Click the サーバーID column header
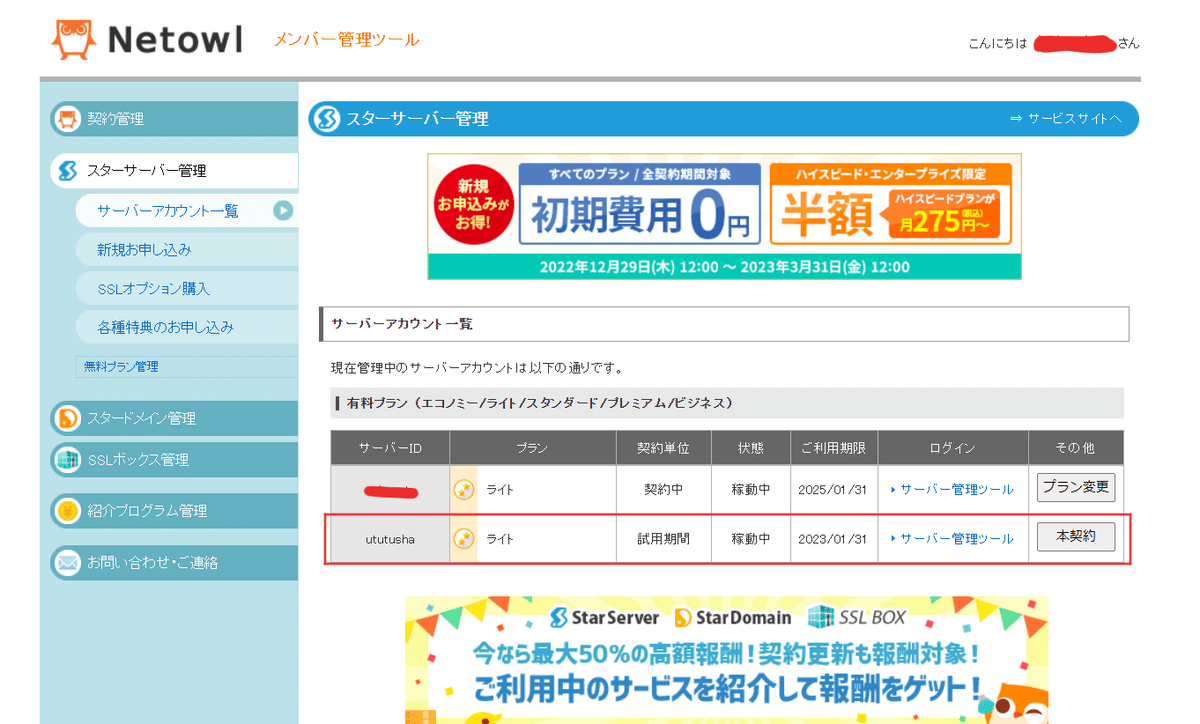Screen dimensions: 1200x724 pyautogui.click(x=390, y=447)
